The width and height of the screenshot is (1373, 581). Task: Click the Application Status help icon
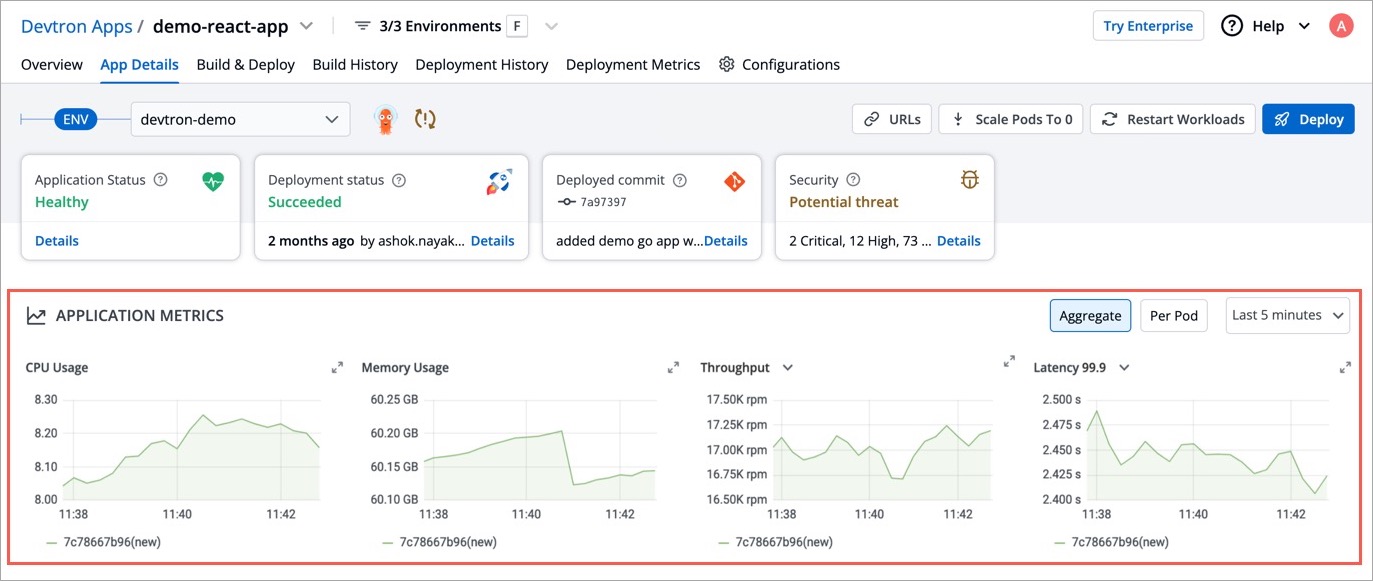coord(161,180)
